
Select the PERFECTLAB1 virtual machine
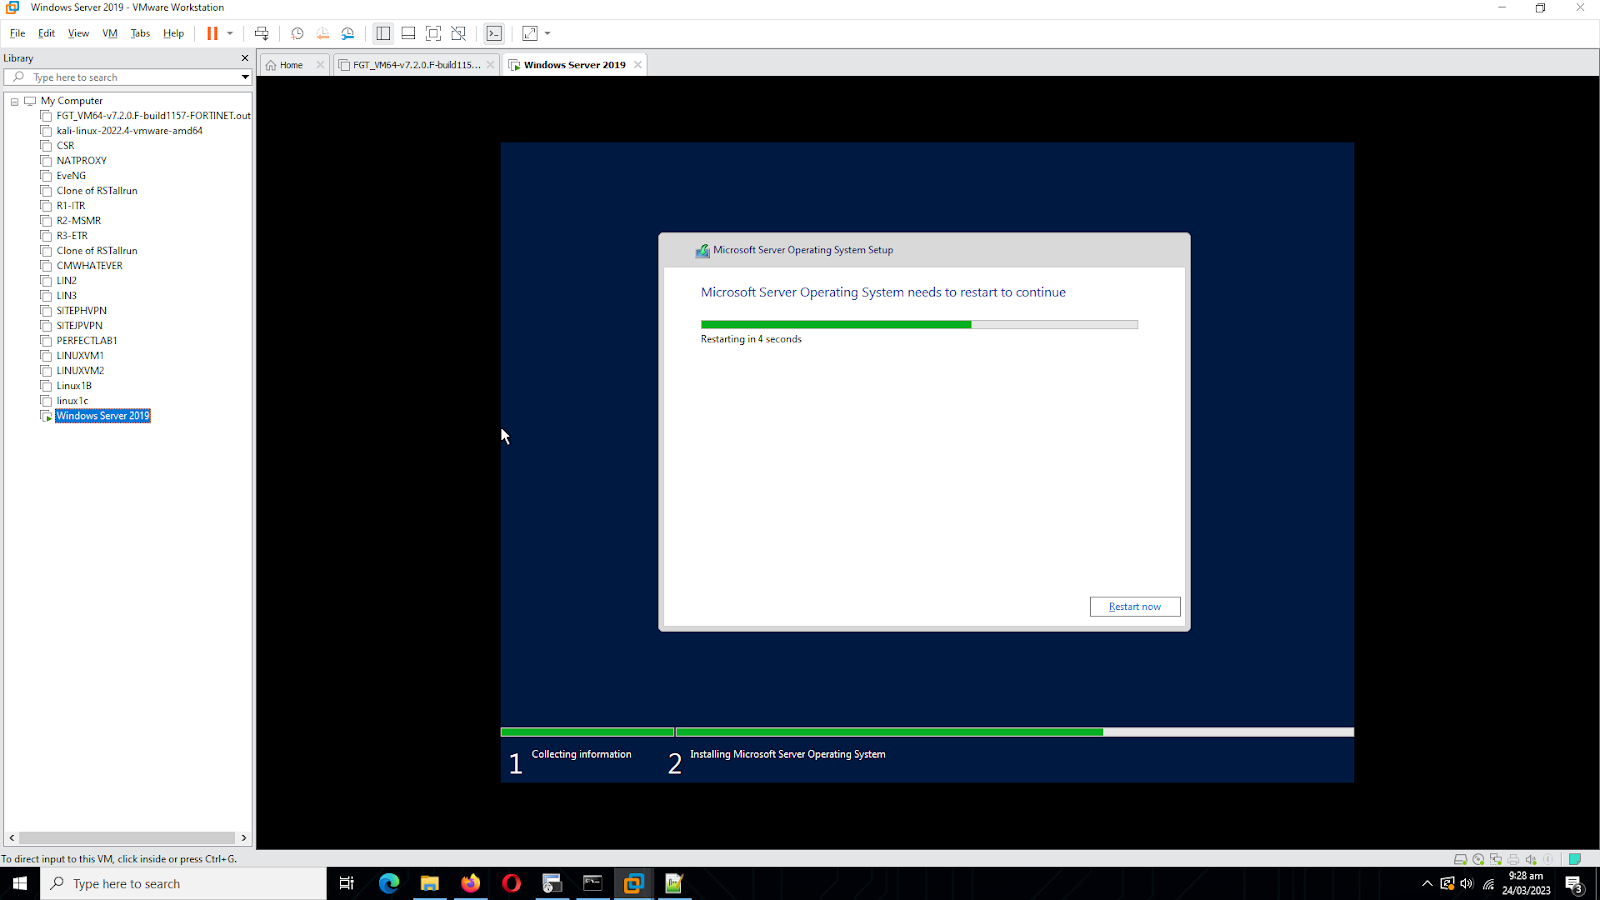(x=87, y=341)
